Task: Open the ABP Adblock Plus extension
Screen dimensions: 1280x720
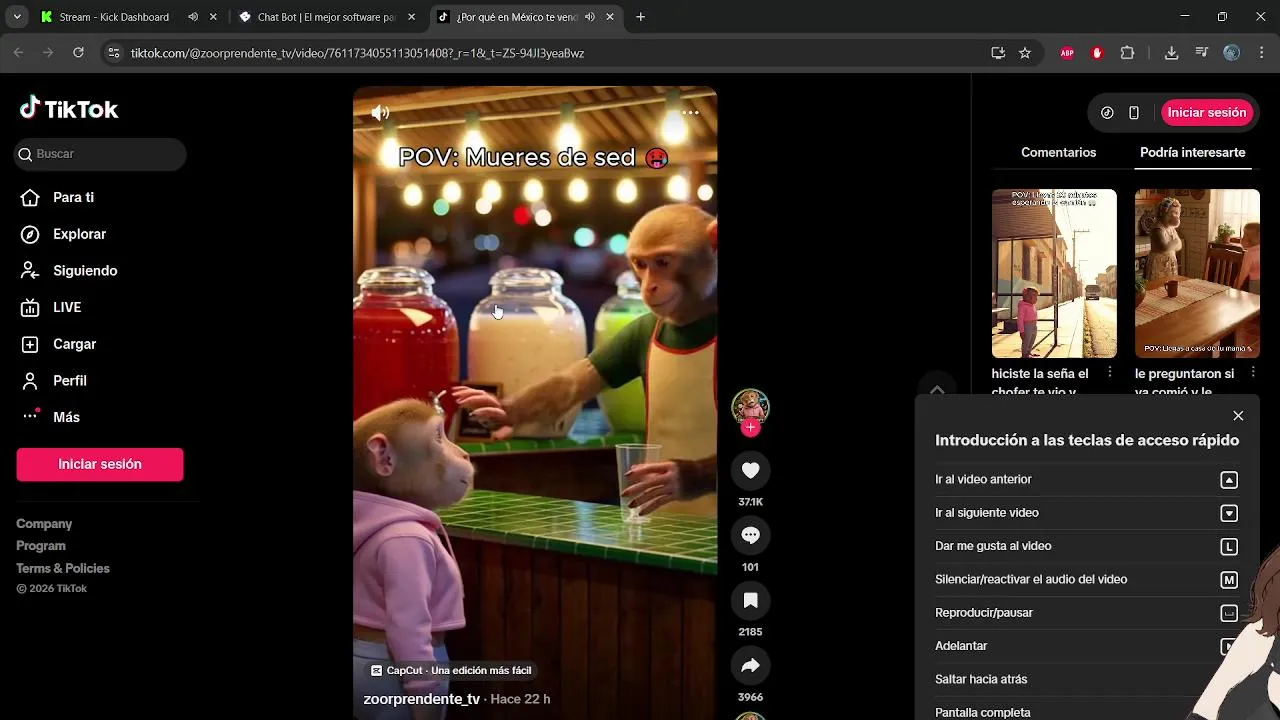Action: click(1067, 53)
